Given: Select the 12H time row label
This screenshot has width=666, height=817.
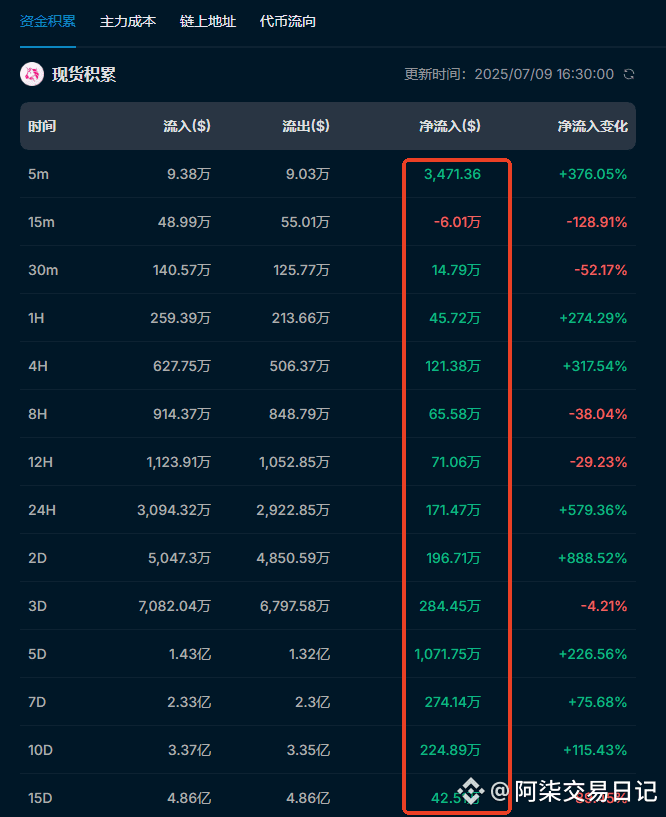Looking at the screenshot, I should (41, 462).
